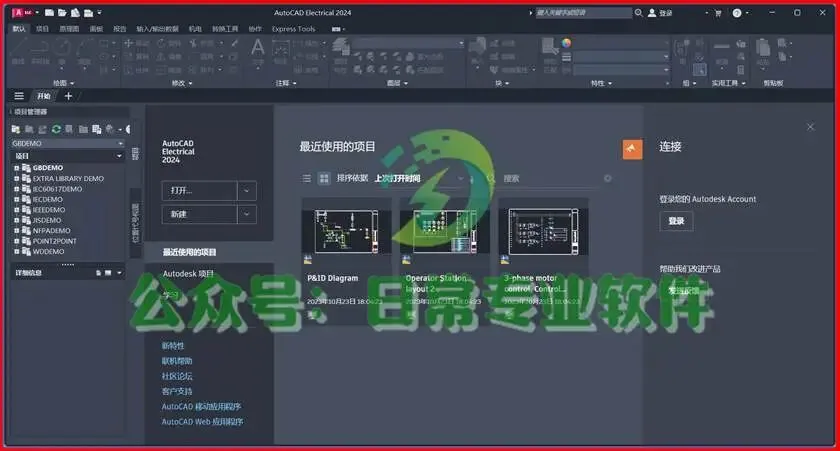Click the Move tool icon in modify panel
Screen dimensions: 840x451
[x=129, y=43]
